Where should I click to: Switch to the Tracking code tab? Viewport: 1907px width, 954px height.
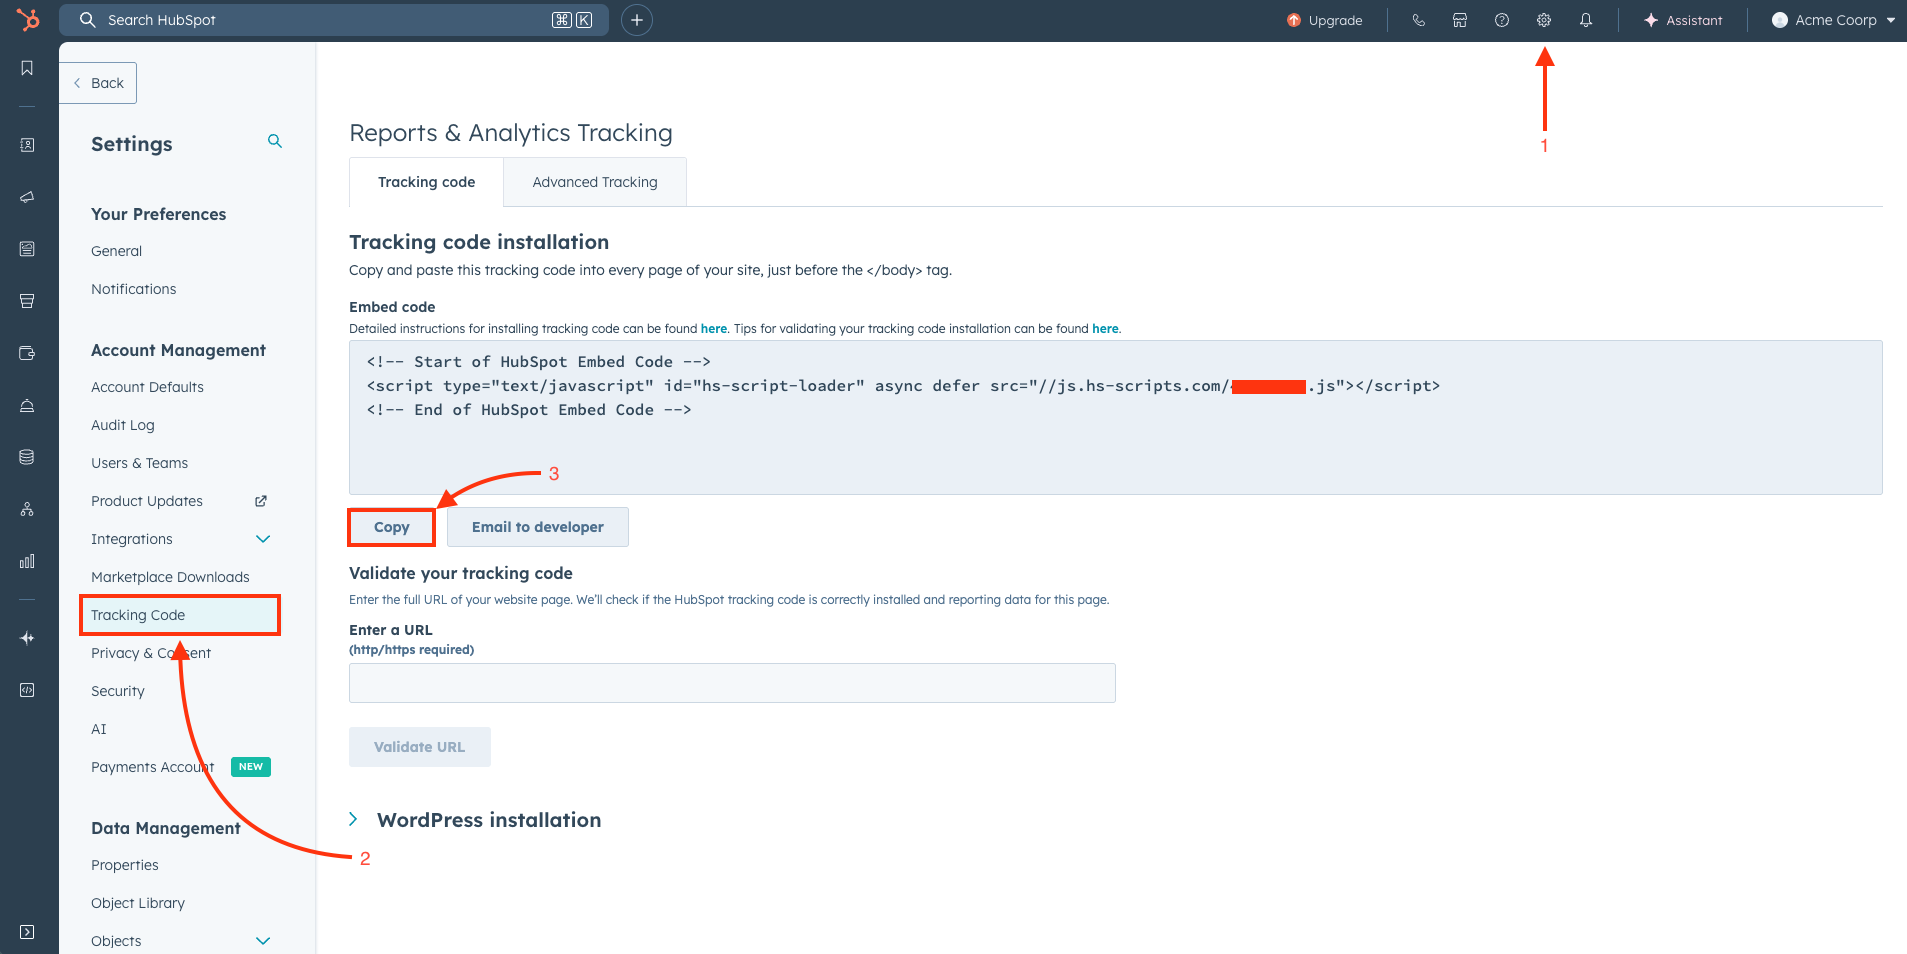pos(427,182)
